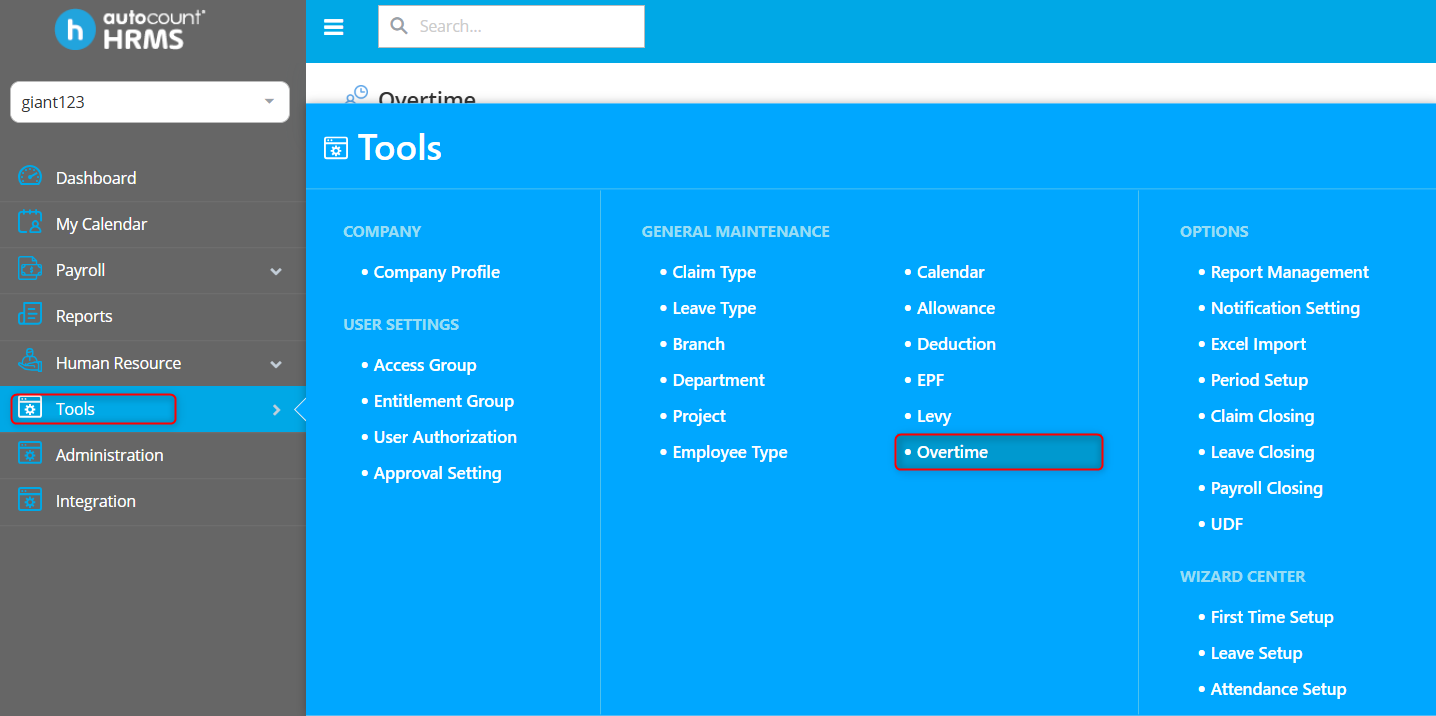Viewport: 1436px width, 716px height.
Task: Launch Leave Setup wizard
Action: click(1256, 653)
